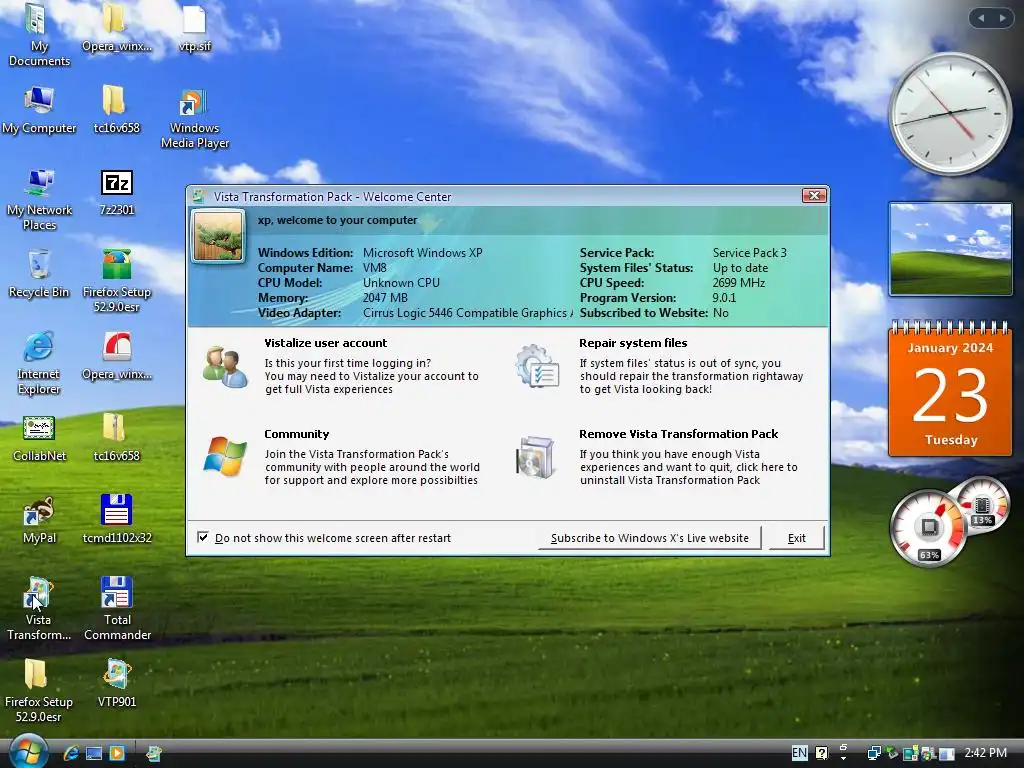Viewport: 1024px width, 768px height.
Task: Click the CPU meter gauge gadget
Action: tap(928, 528)
